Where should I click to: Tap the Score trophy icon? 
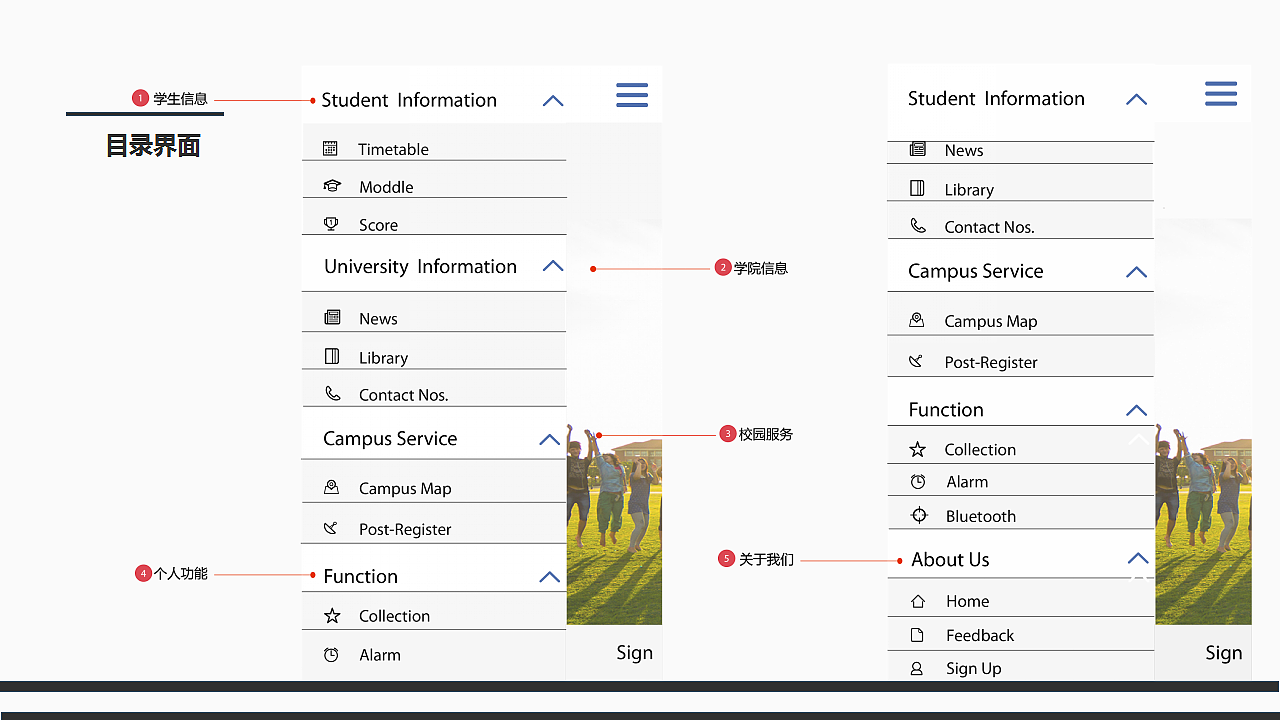[x=331, y=224]
